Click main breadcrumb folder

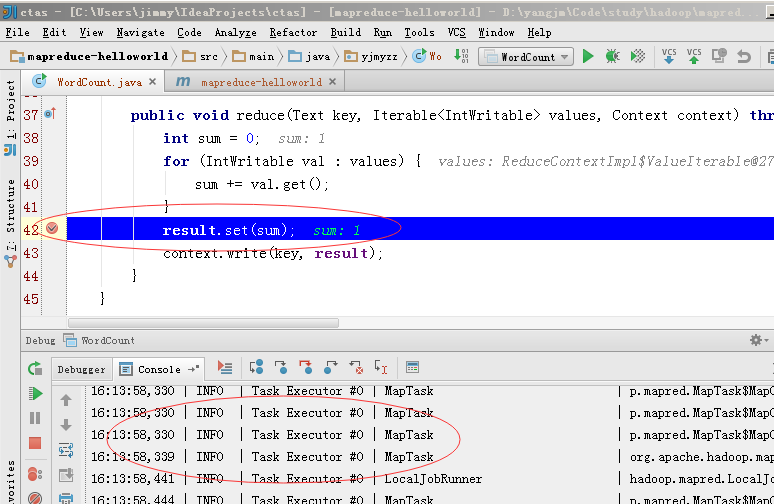(253, 56)
